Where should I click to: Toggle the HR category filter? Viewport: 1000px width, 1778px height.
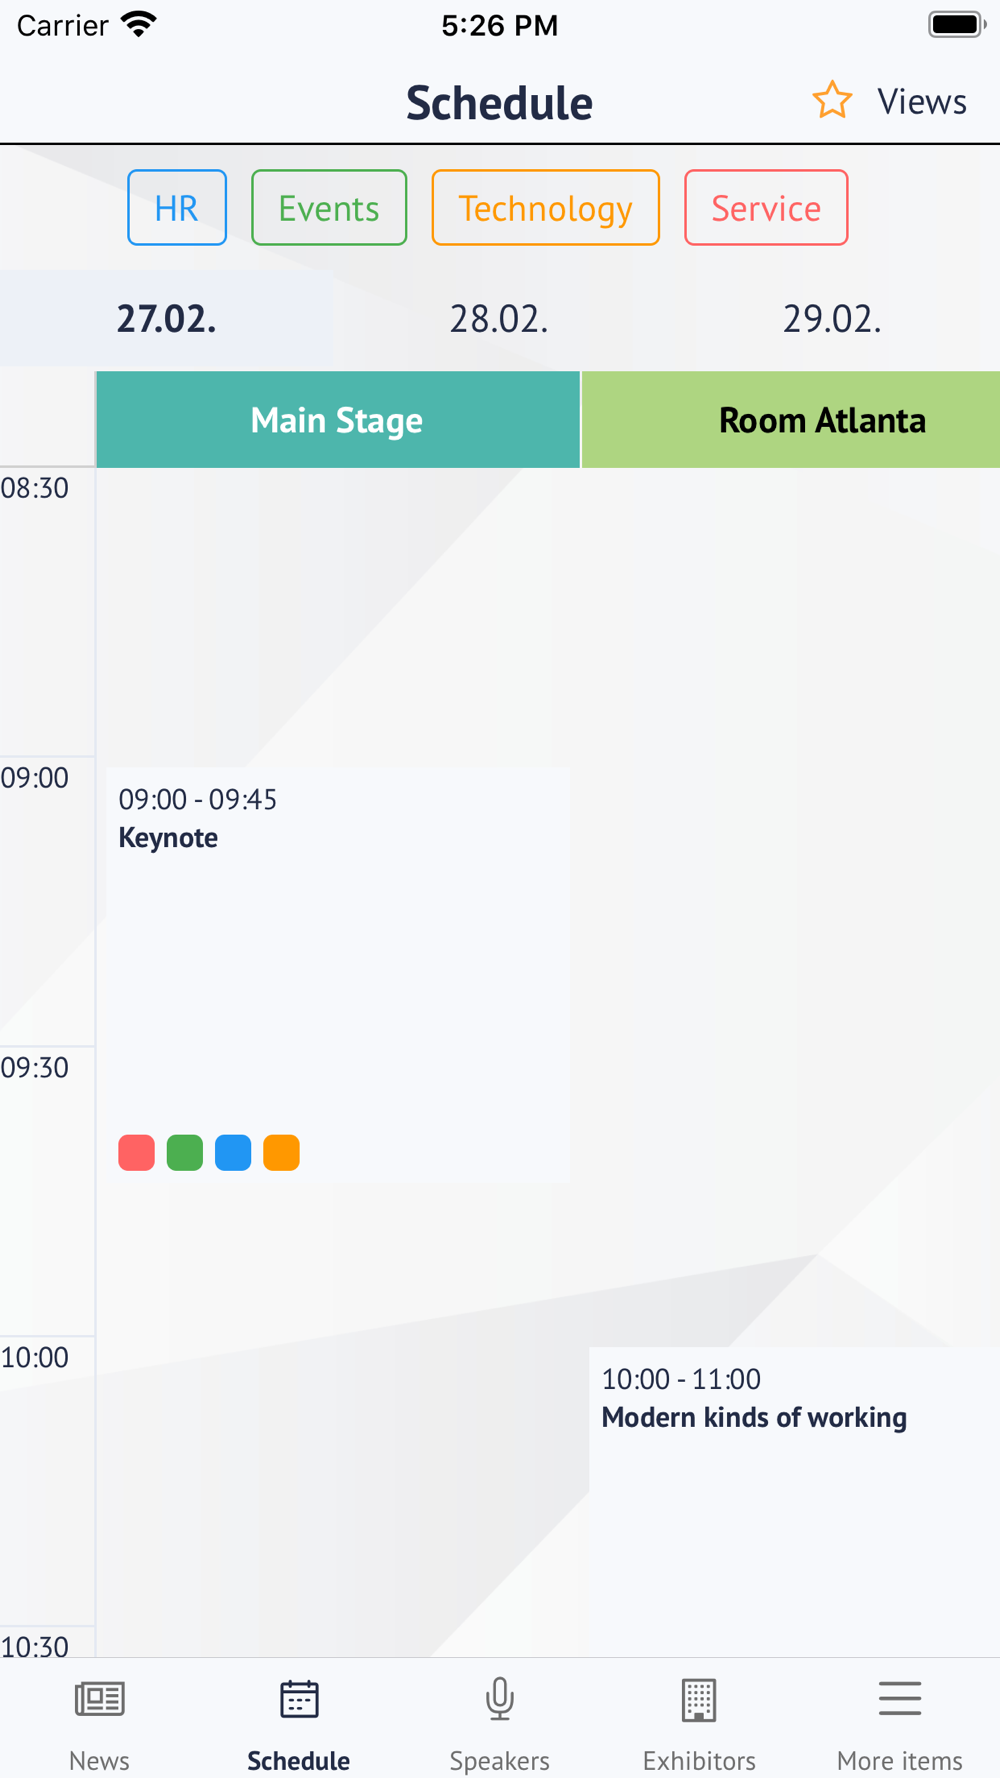[x=177, y=208]
